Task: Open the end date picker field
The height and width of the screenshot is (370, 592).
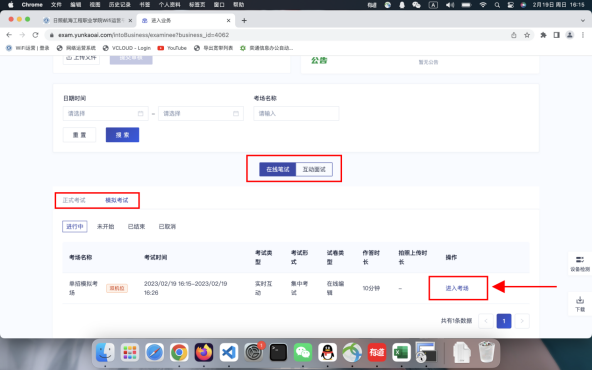Action: coord(201,113)
